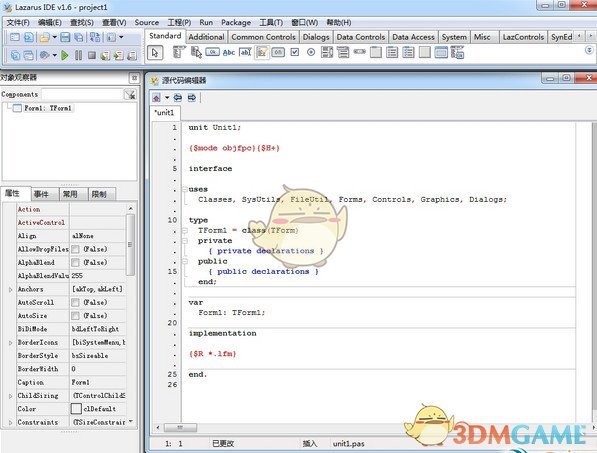This screenshot has height=453, width=597.
Task: Switch to the Dialogs palette tab
Action: coord(316,37)
